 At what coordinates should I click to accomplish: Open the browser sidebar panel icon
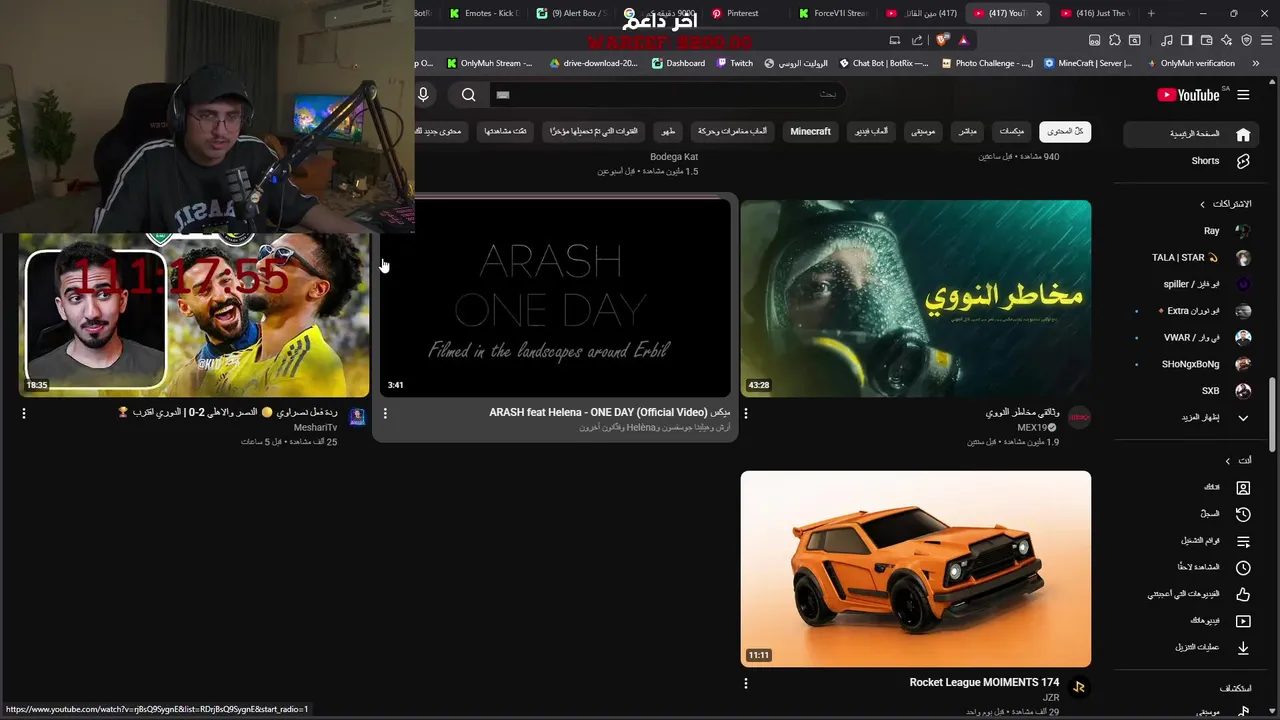pos(1186,40)
